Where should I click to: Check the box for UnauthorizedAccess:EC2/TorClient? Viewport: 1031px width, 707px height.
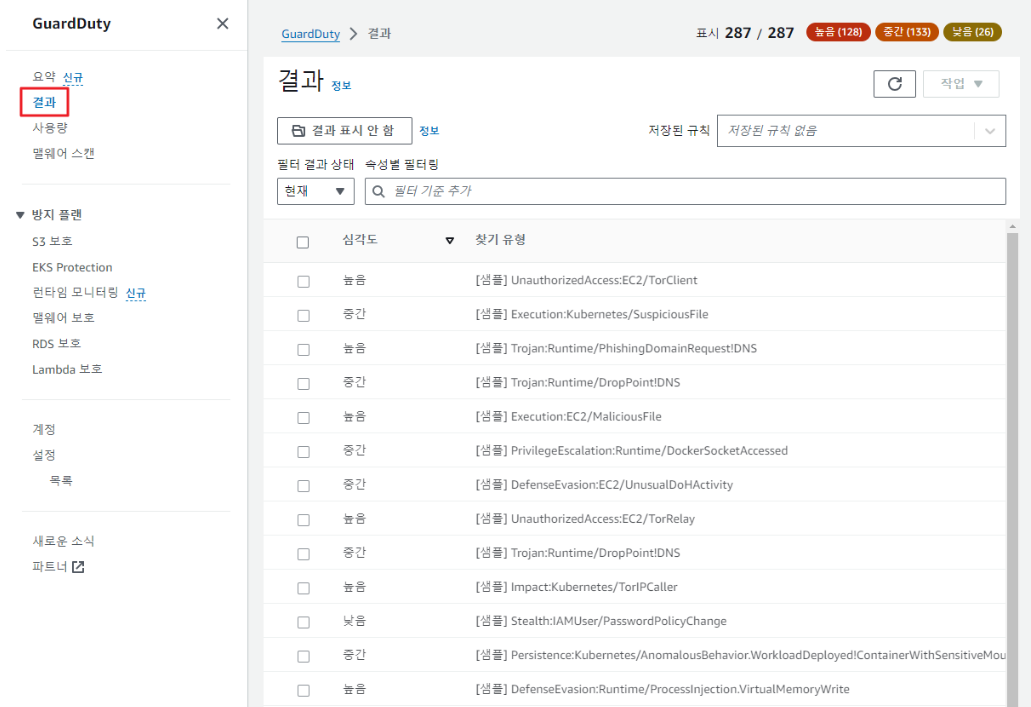click(303, 281)
